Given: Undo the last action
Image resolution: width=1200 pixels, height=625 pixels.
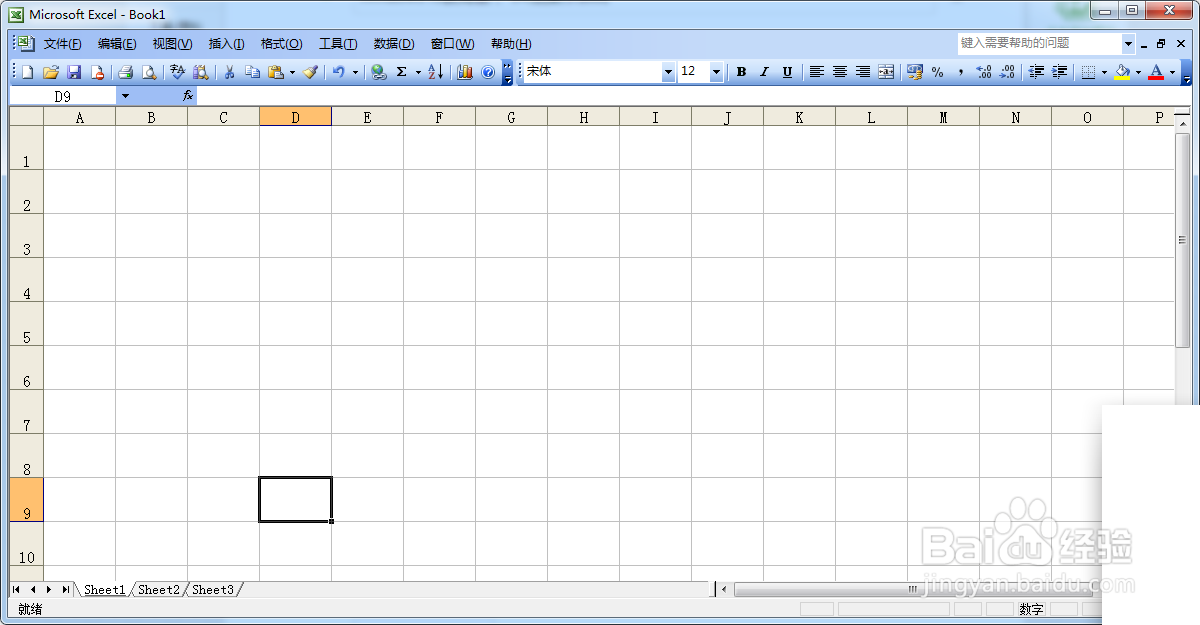Looking at the screenshot, I should tap(339, 72).
